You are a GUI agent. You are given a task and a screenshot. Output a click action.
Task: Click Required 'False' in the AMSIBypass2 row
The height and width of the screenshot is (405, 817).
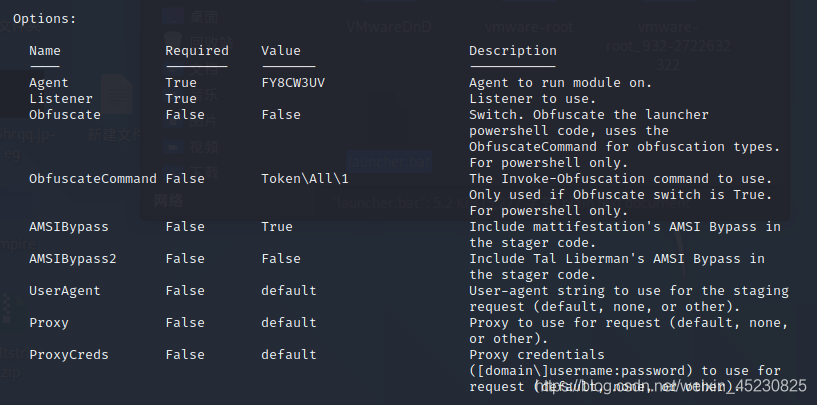point(185,259)
